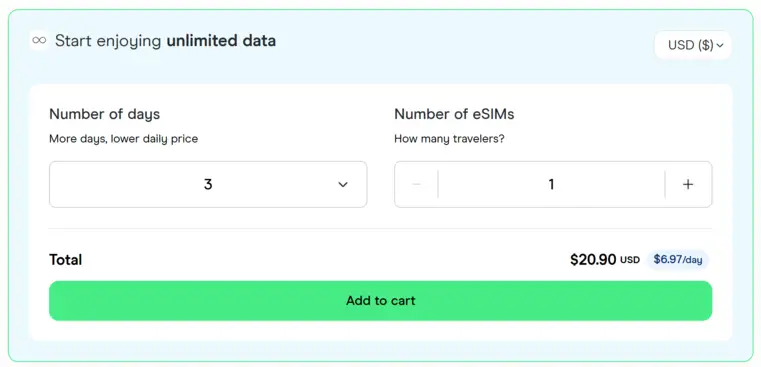Viewport: 761px width, 367px height.
Task: Click the 'Number of eSIMs' label
Action: 454,114
